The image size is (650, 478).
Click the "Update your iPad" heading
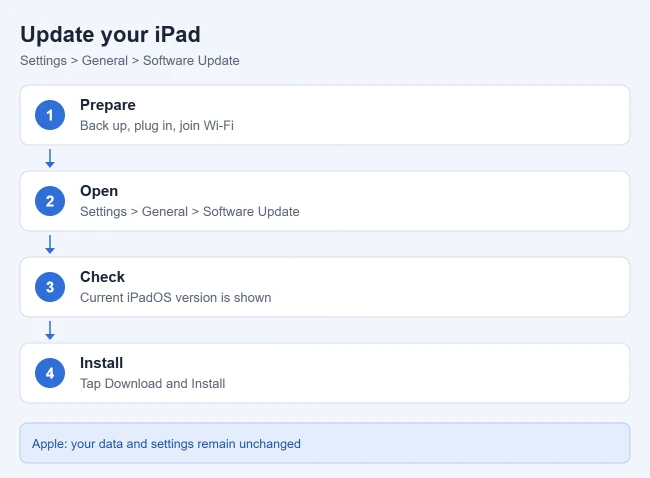(x=110, y=34)
